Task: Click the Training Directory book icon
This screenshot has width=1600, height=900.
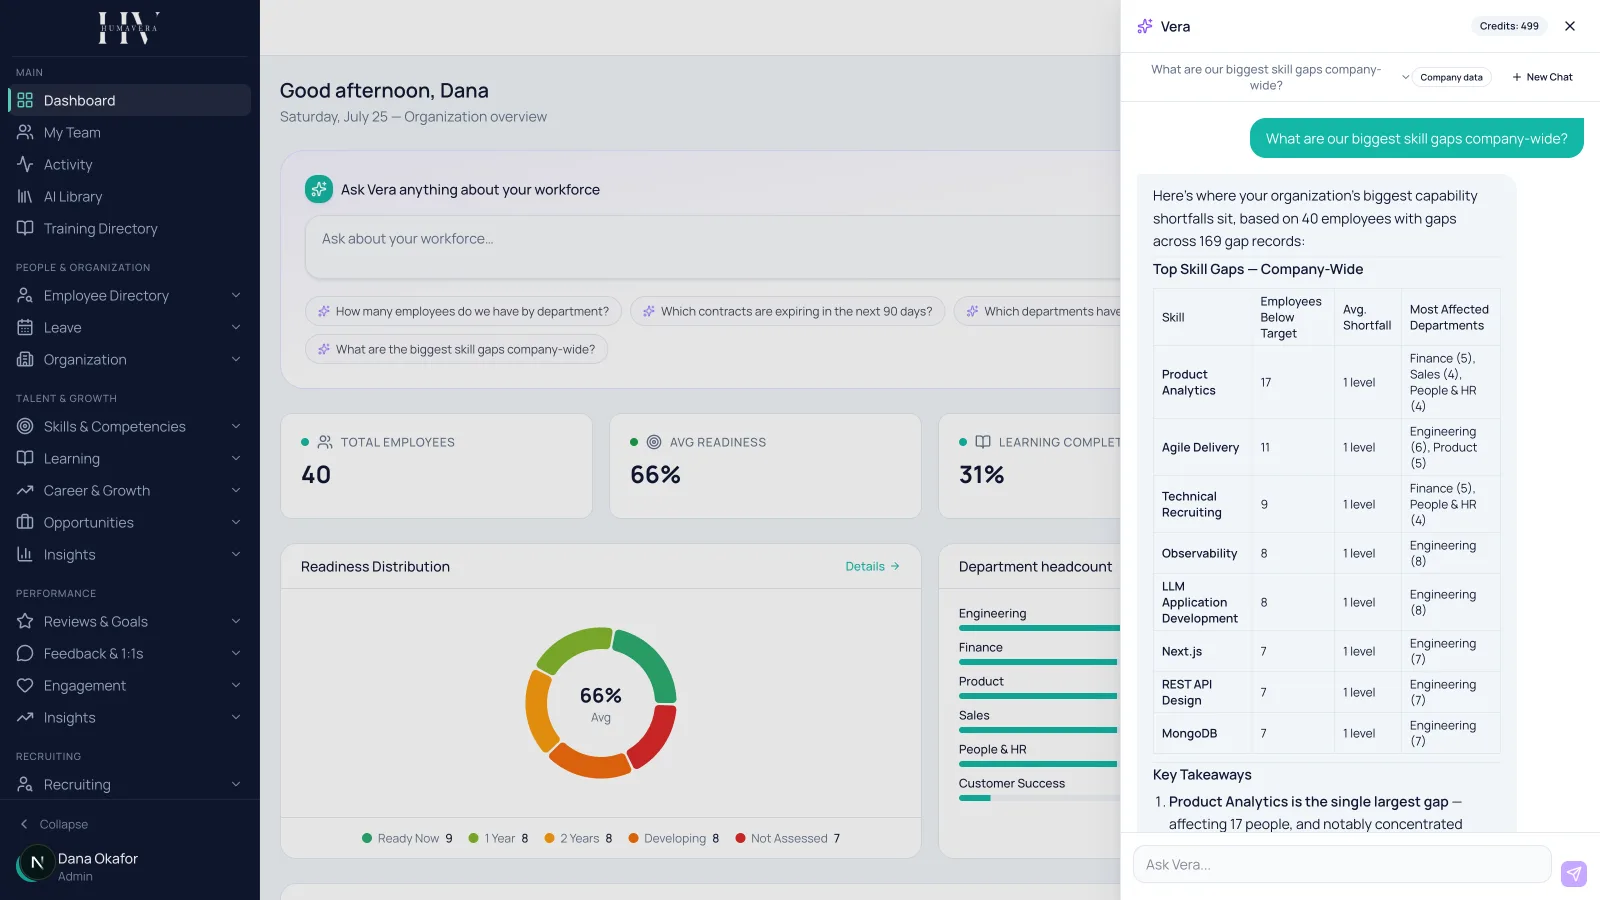Action: (x=25, y=228)
